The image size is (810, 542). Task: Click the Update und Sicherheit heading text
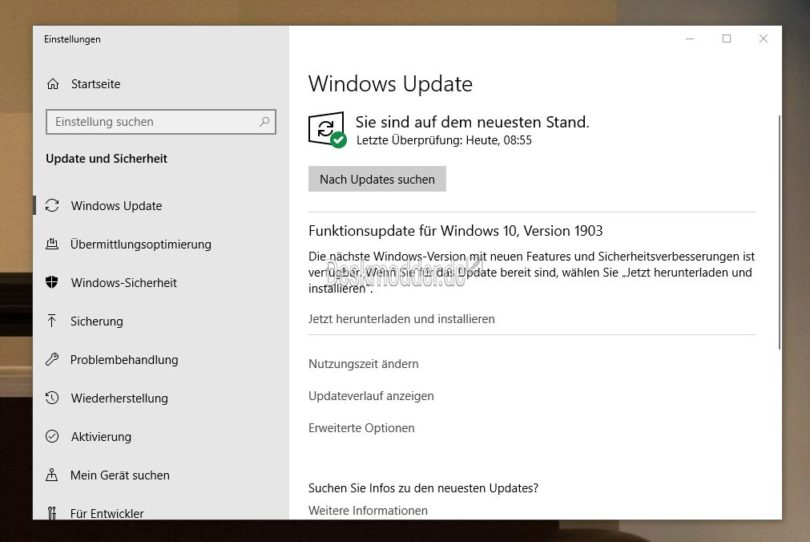pos(106,159)
